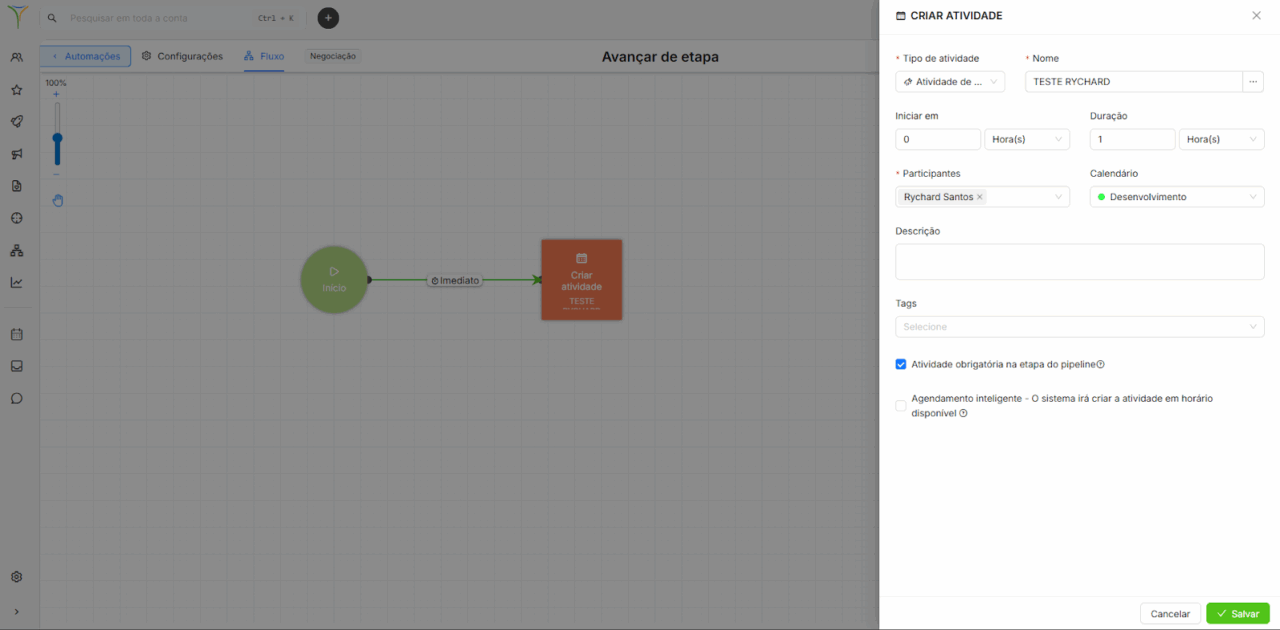Open the Calendário Desenvolvimento dropdown

point(1176,197)
